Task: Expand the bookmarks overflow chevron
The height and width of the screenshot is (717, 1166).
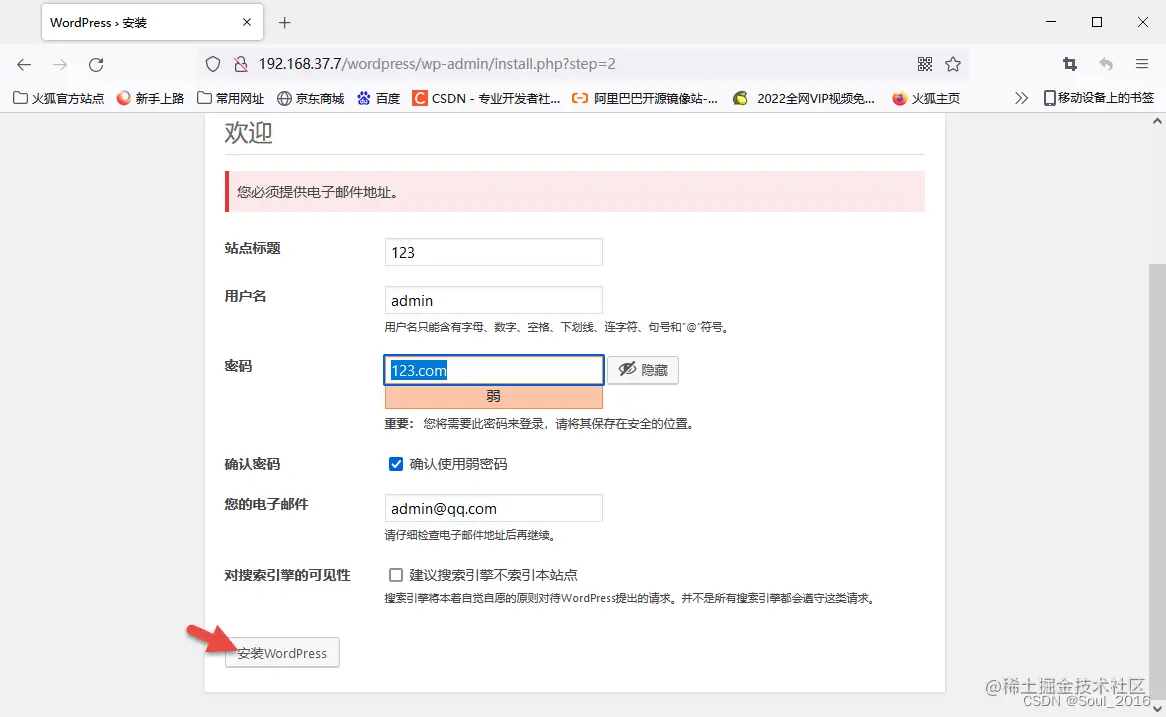Action: point(1021,99)
